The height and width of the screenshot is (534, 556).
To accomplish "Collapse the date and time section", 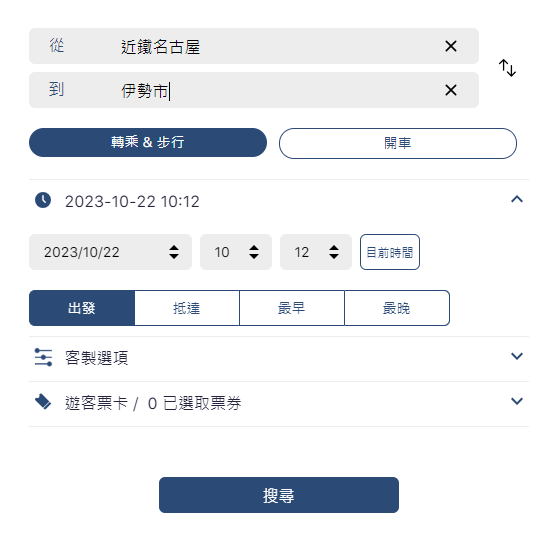I will pos(517,199).
